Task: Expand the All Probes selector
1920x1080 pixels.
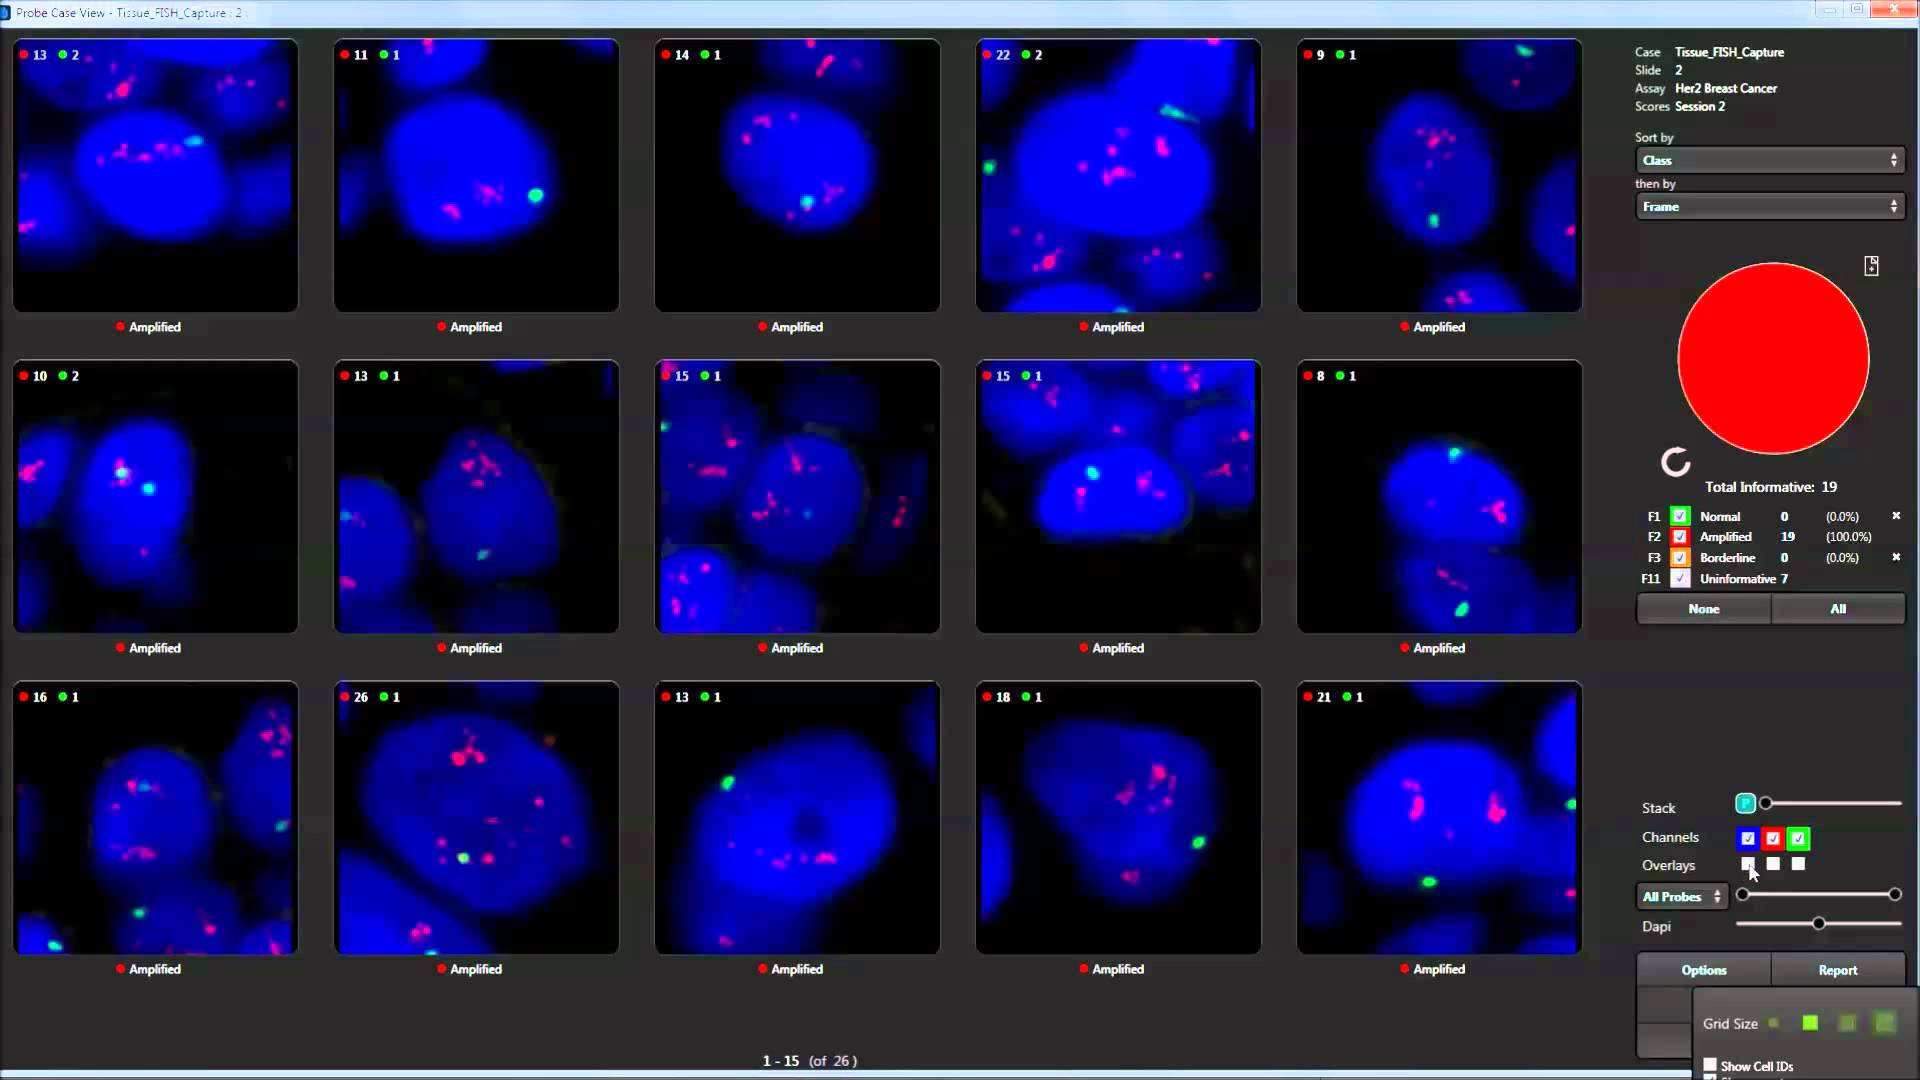Action: (x=1682, y=896)
